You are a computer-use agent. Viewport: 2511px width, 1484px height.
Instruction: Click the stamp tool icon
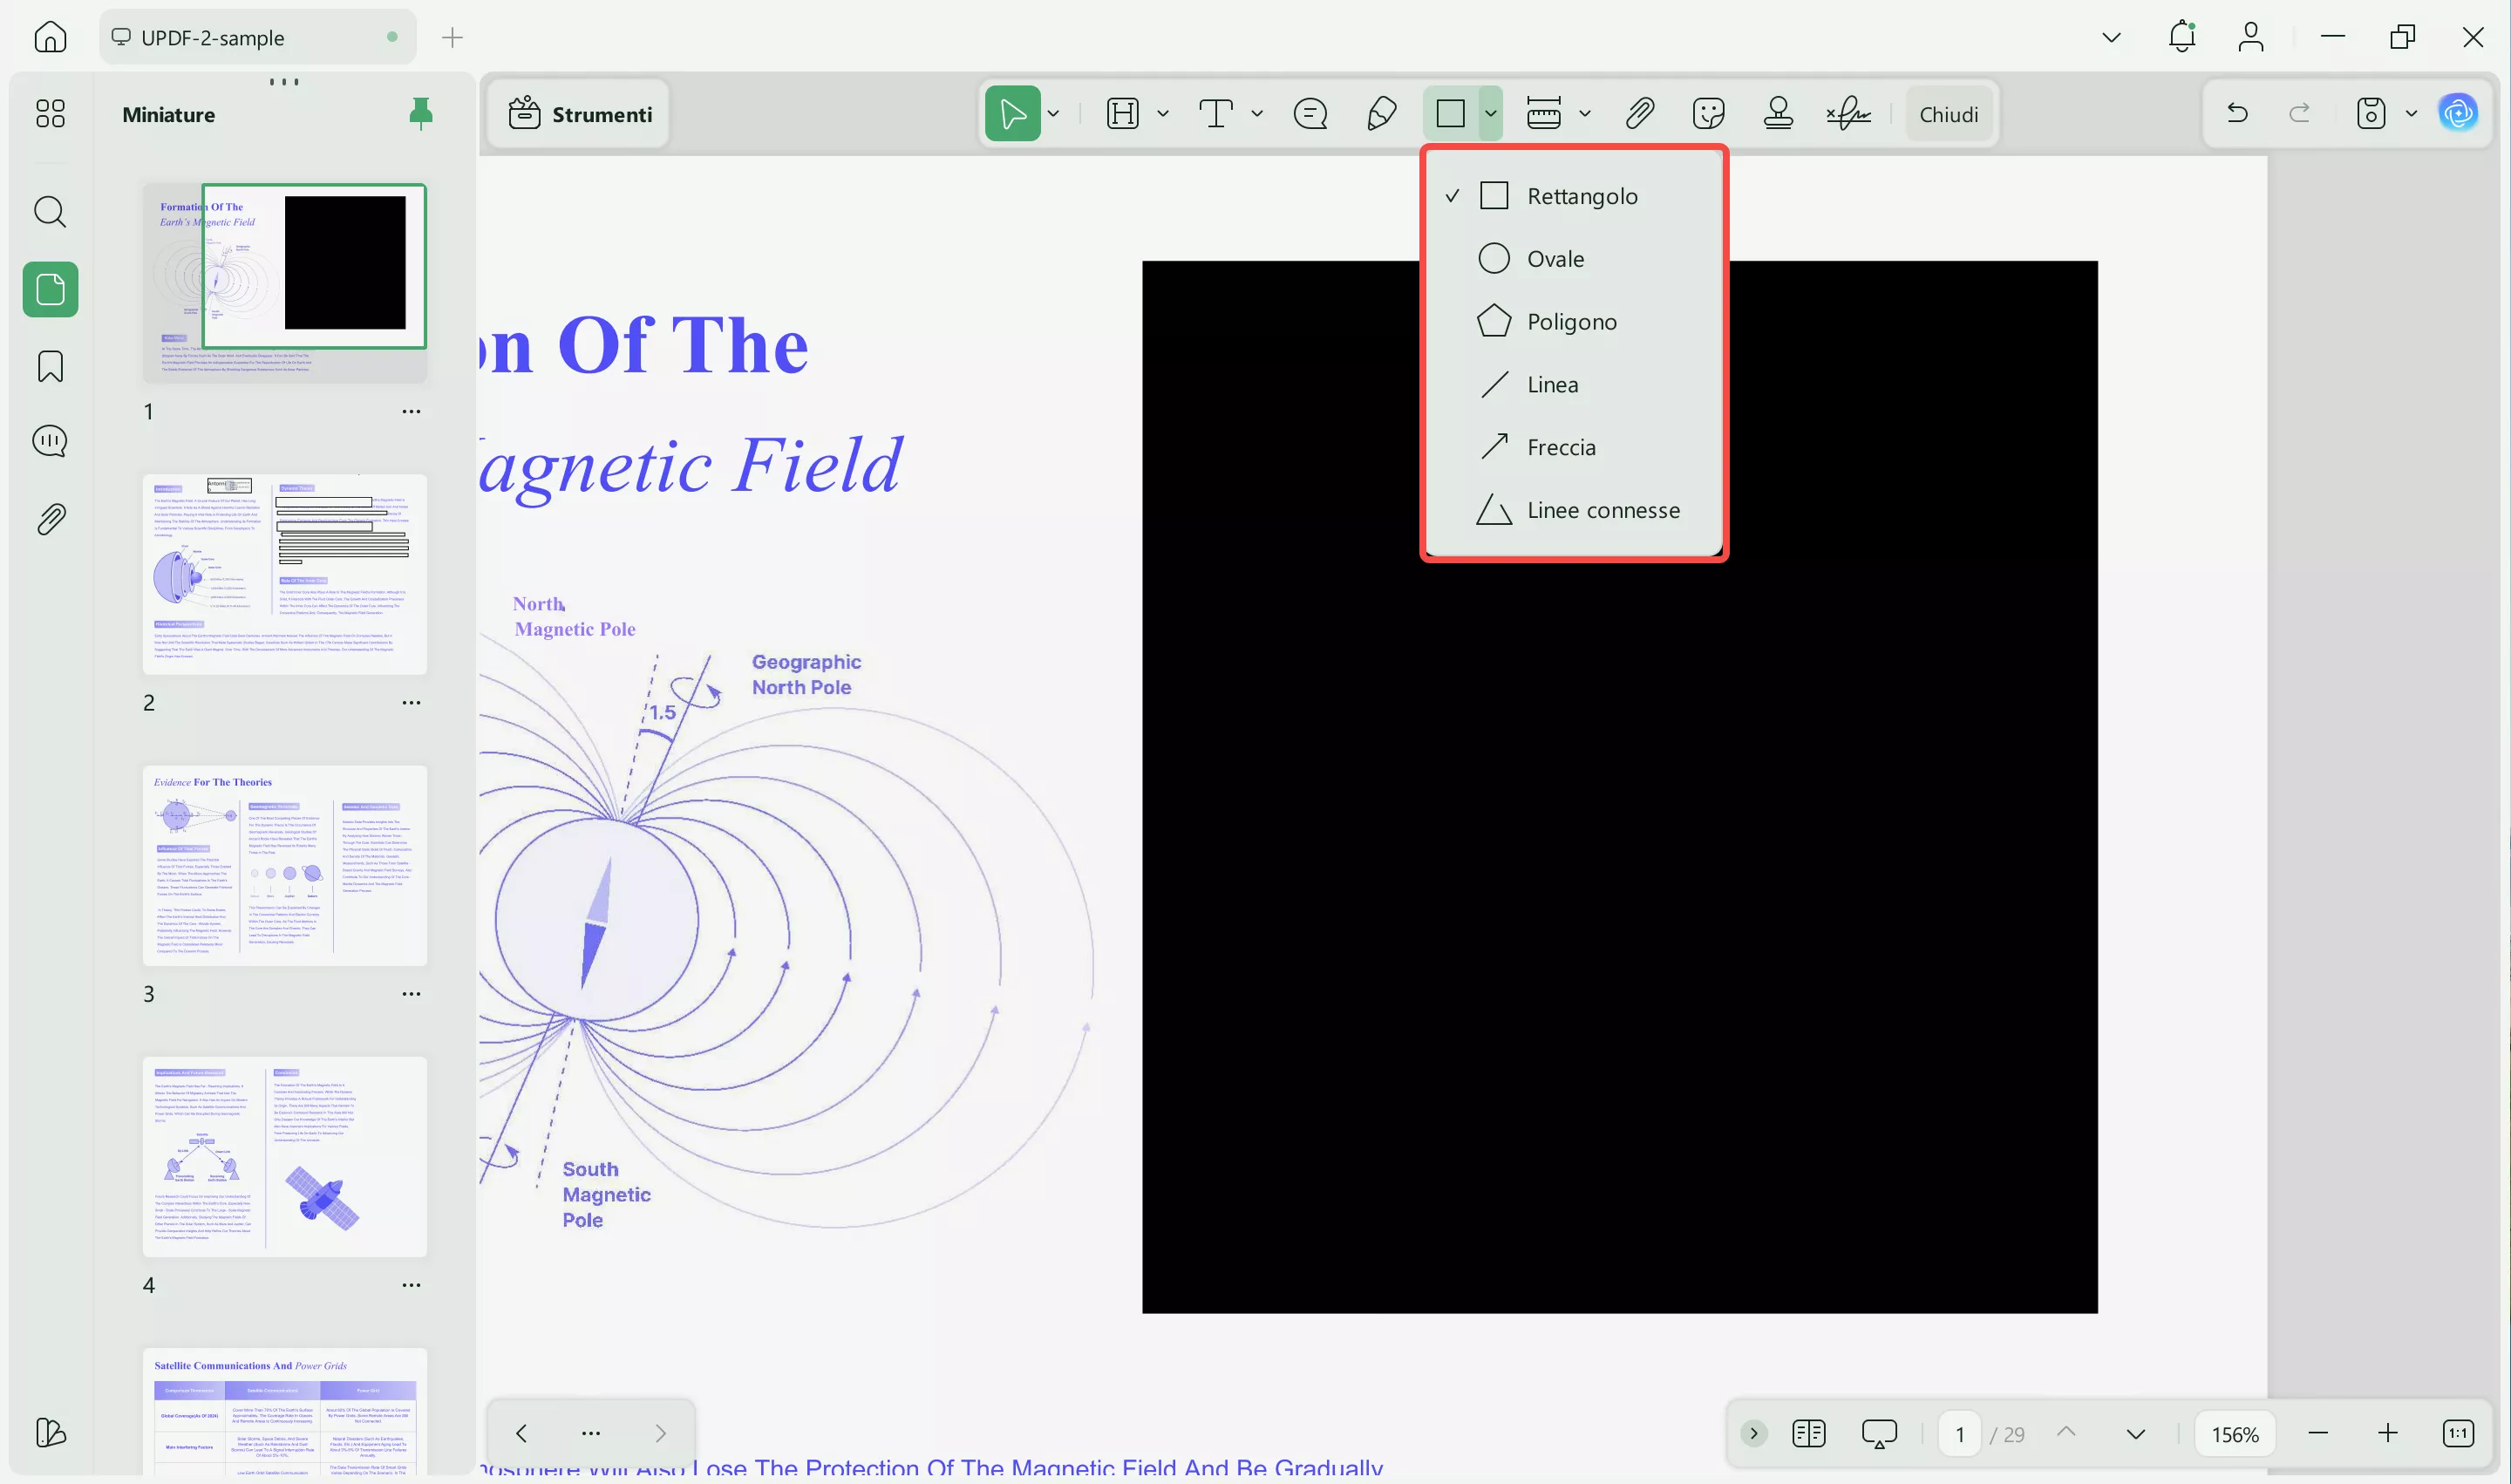pos(1777,114)
